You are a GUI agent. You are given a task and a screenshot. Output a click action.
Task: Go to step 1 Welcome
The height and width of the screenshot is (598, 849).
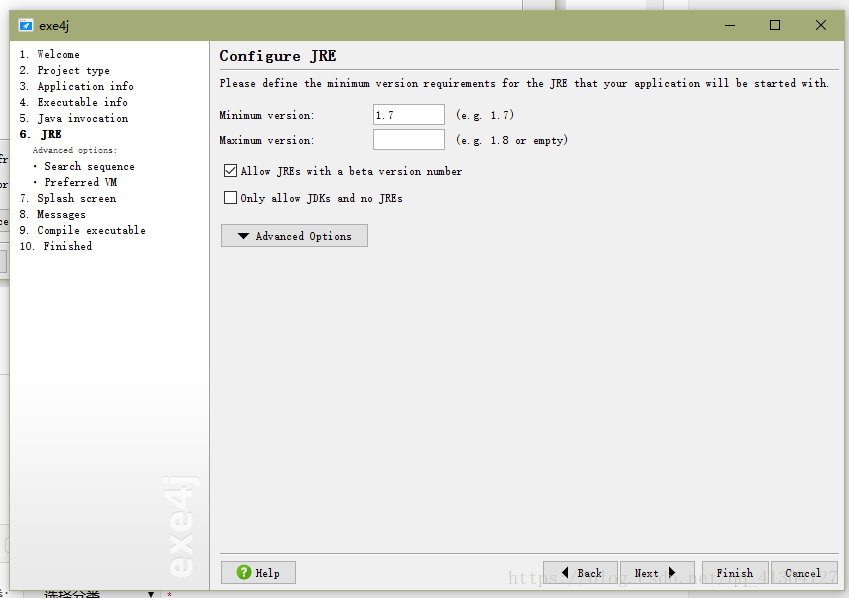(x=50, y=54)
